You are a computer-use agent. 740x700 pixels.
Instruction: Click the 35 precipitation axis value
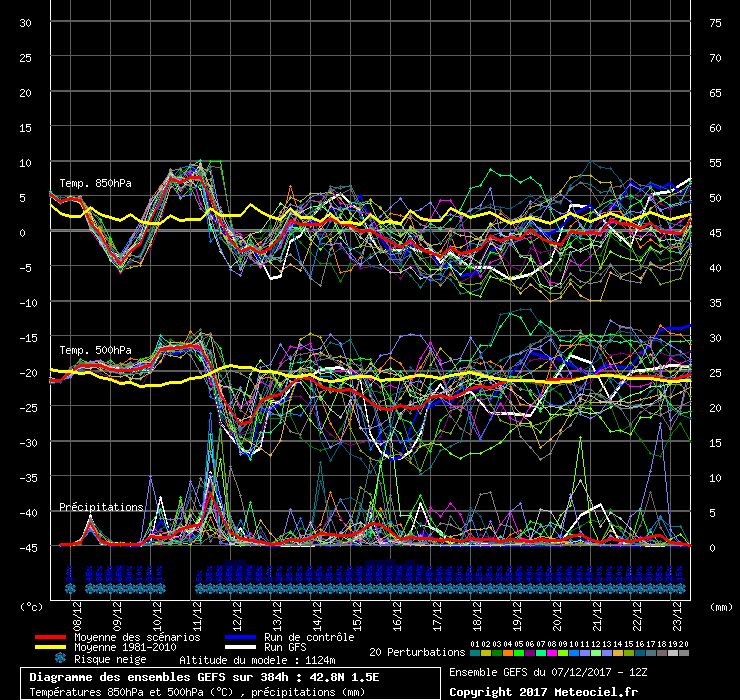tap(715, 303)
